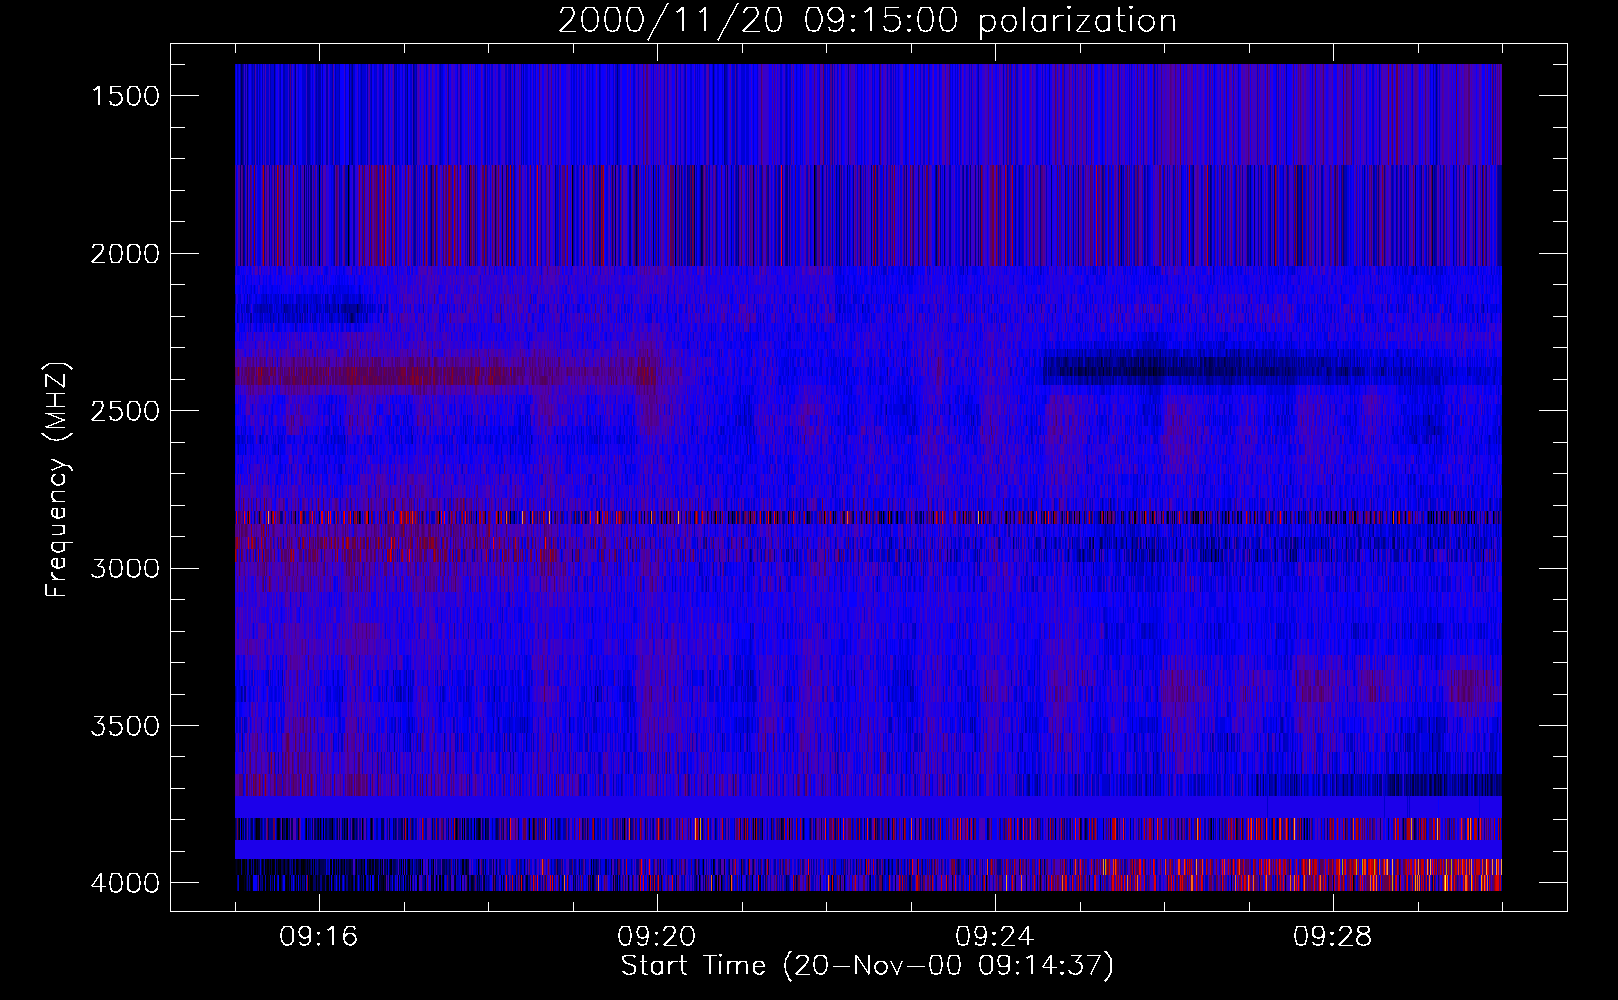The height and width of the screenshot is (1000, 1618).
Task: Click the 09:16 time tick label
Action: point(319,937)
